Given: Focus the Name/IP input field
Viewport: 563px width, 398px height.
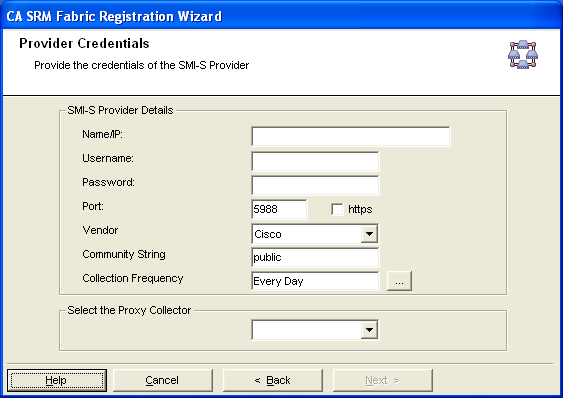Looking at the screenshot, I should (351, 136).
